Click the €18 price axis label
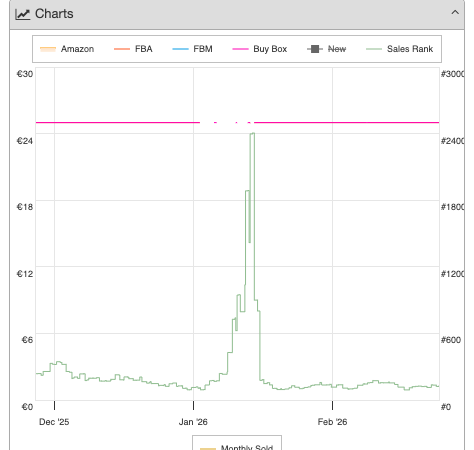This screenshot has width=474, height=450. coord(25,207)
